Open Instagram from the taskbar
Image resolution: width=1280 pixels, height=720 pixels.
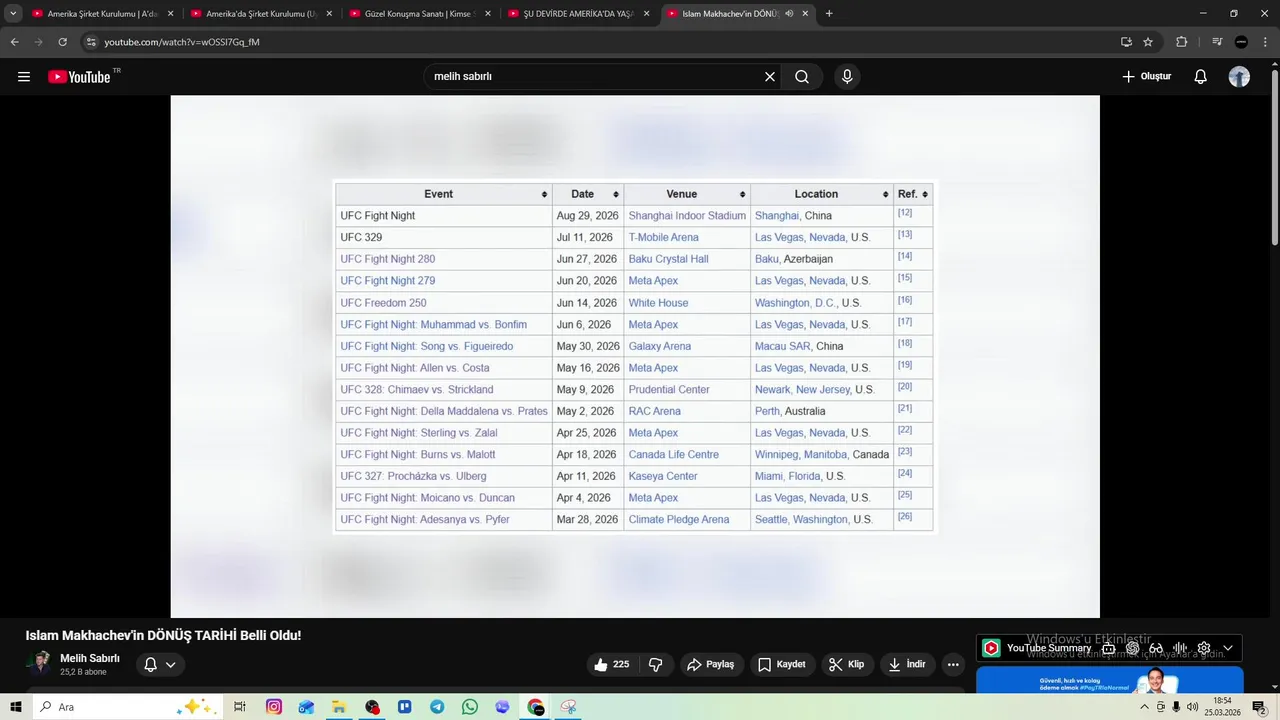(274, 707)
